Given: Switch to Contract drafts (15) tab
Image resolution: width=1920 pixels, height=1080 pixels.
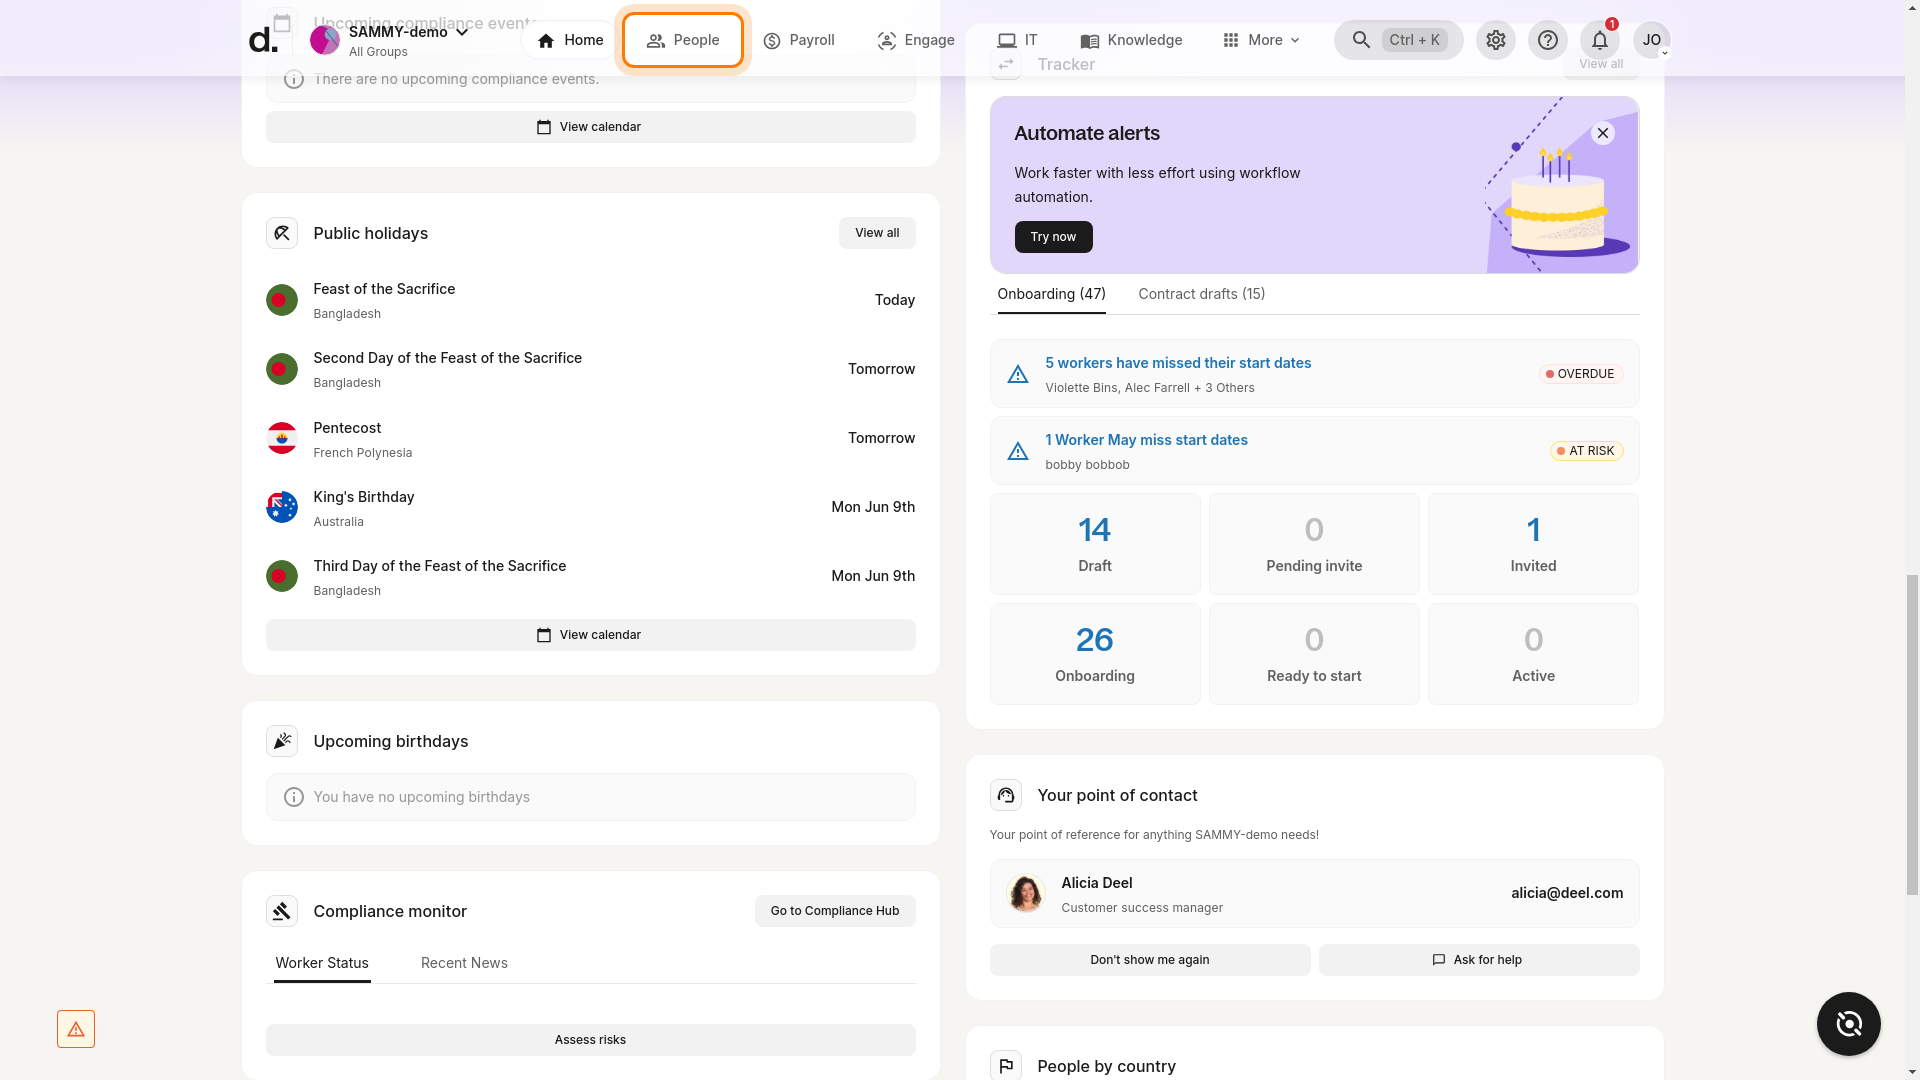Looking at the screenshot, I should click(x=1201, y=294).
